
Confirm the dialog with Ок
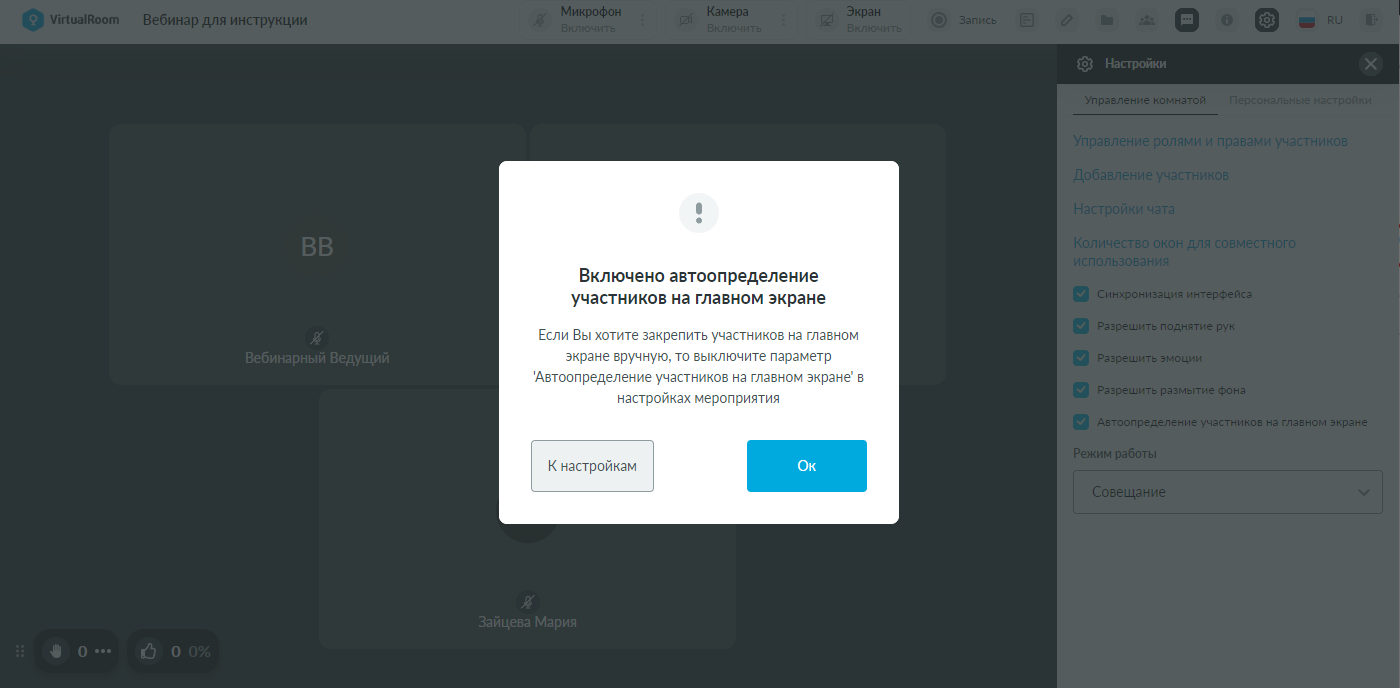(807, 466)
